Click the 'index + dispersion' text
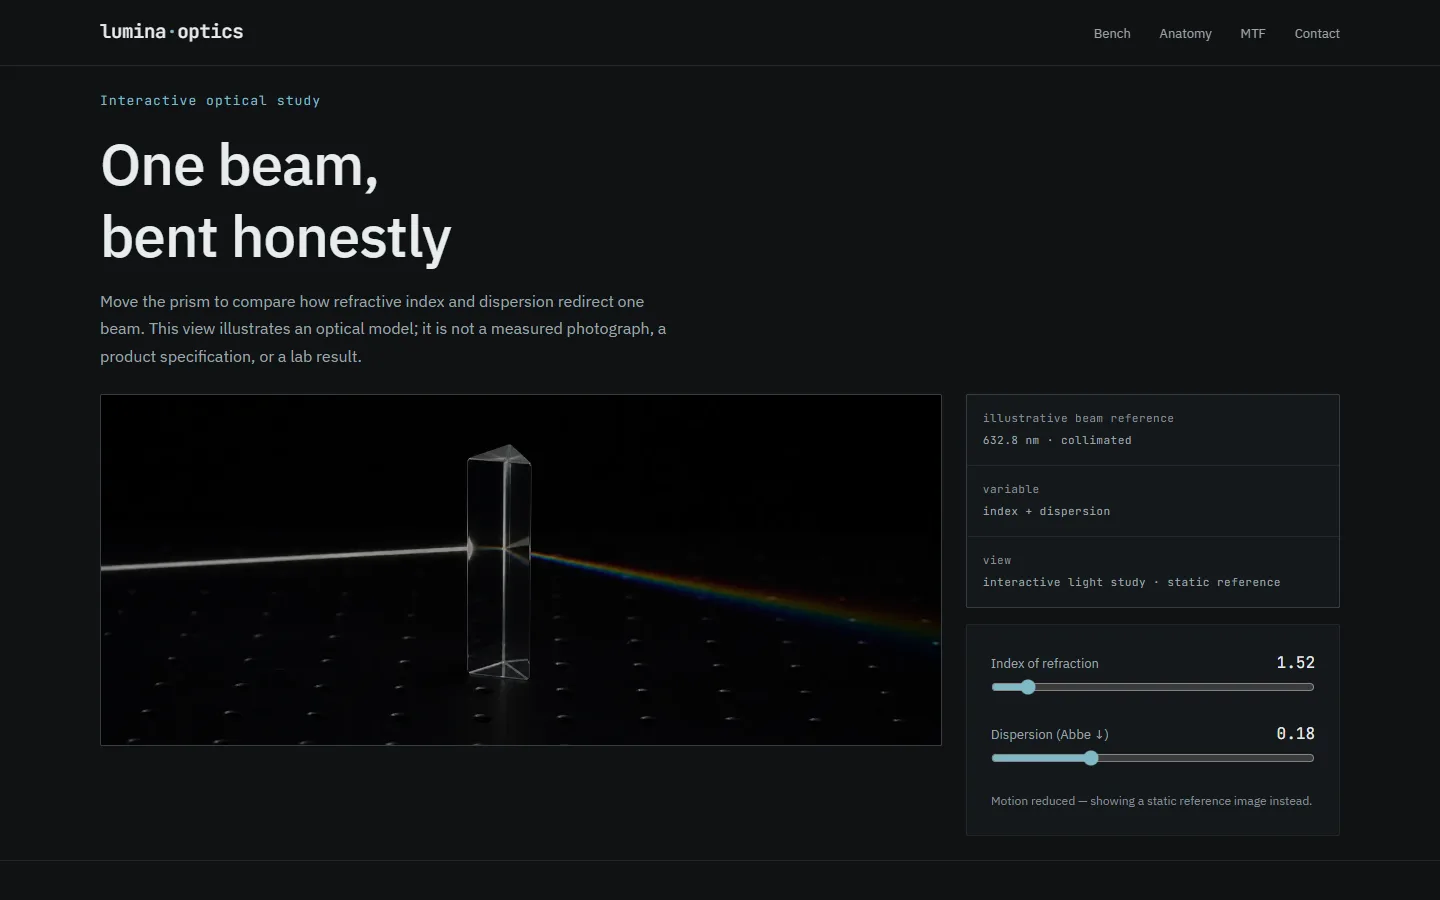 coord(1046,511)
